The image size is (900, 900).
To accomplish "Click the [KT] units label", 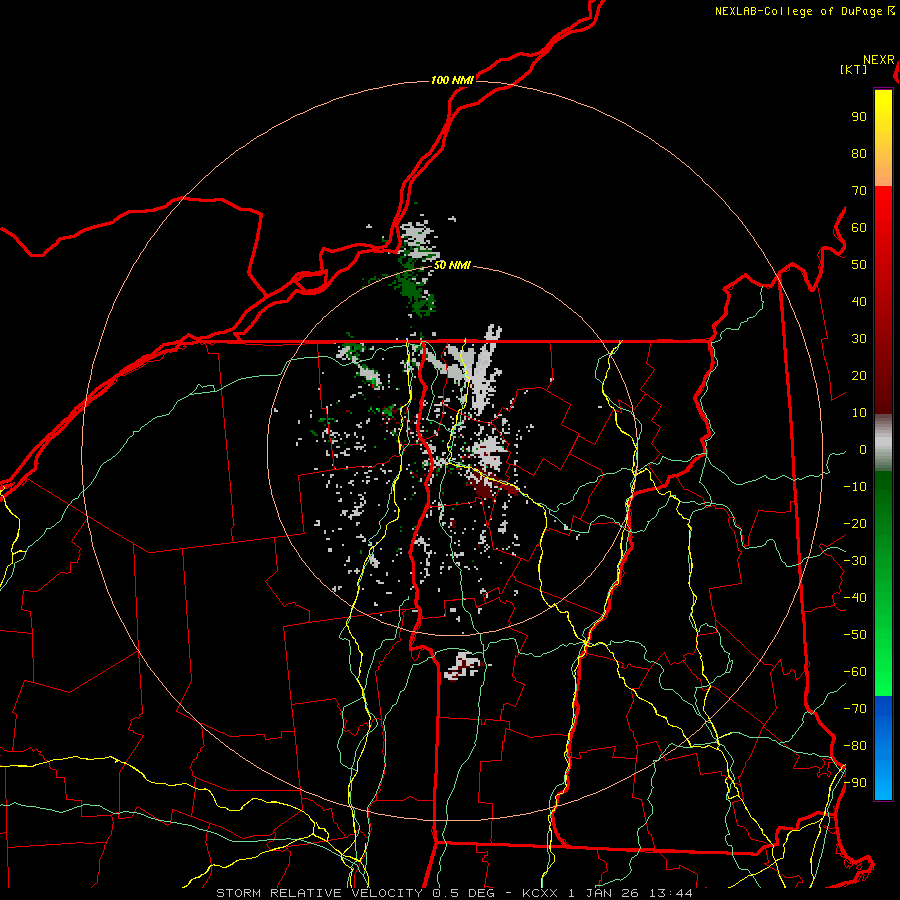I will click(853, 69).
